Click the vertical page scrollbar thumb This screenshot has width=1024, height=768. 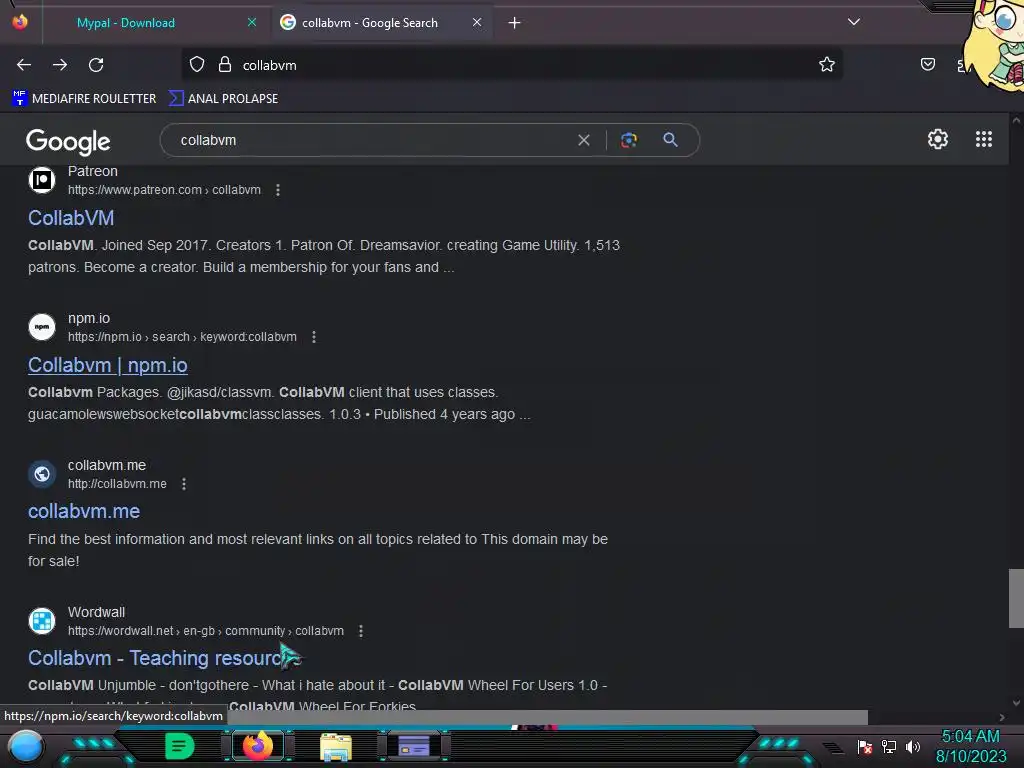click(x=1016, y=598)
